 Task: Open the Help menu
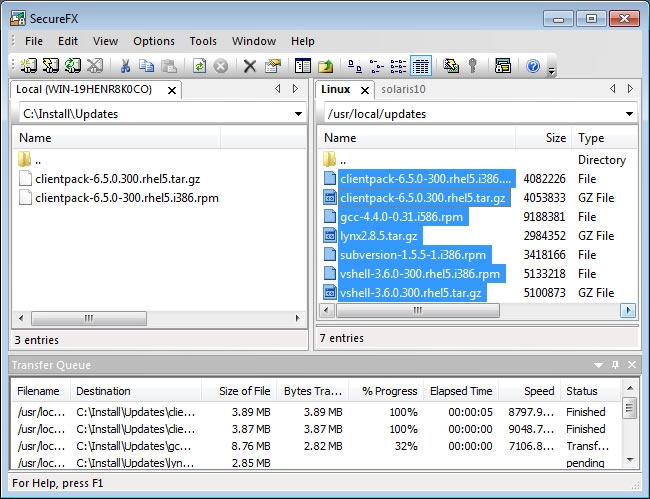coord(303,41)
